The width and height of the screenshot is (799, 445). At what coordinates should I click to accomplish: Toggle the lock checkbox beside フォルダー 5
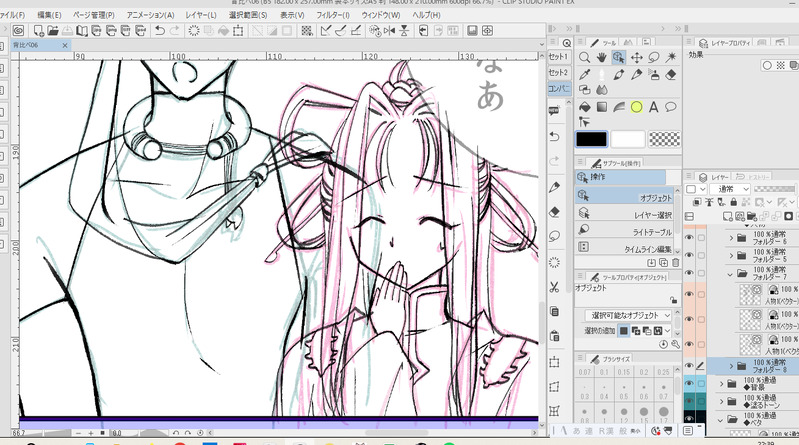(x=701, y=255)
